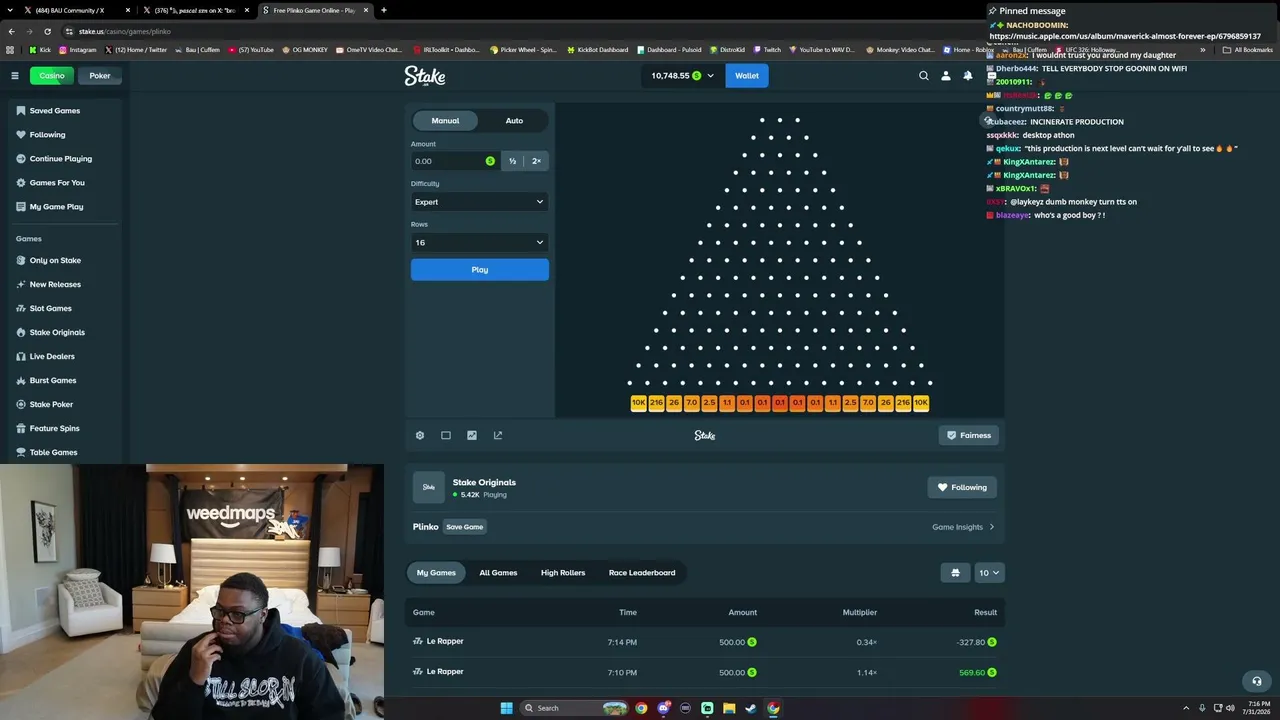Screen dimensions: 1280x720
Task: Toggle theatre mode rectangle icon
Action: pos(446,435)
